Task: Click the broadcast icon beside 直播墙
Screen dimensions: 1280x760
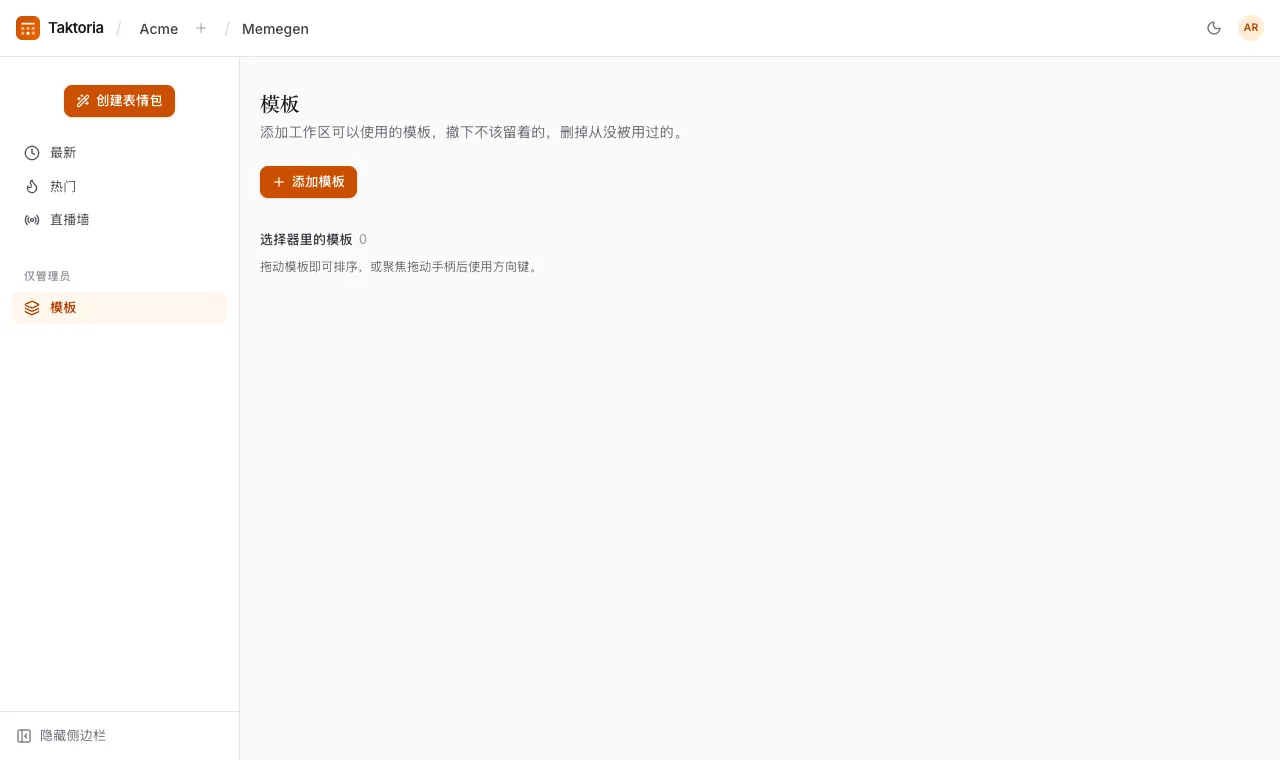Action: point(32,220)
